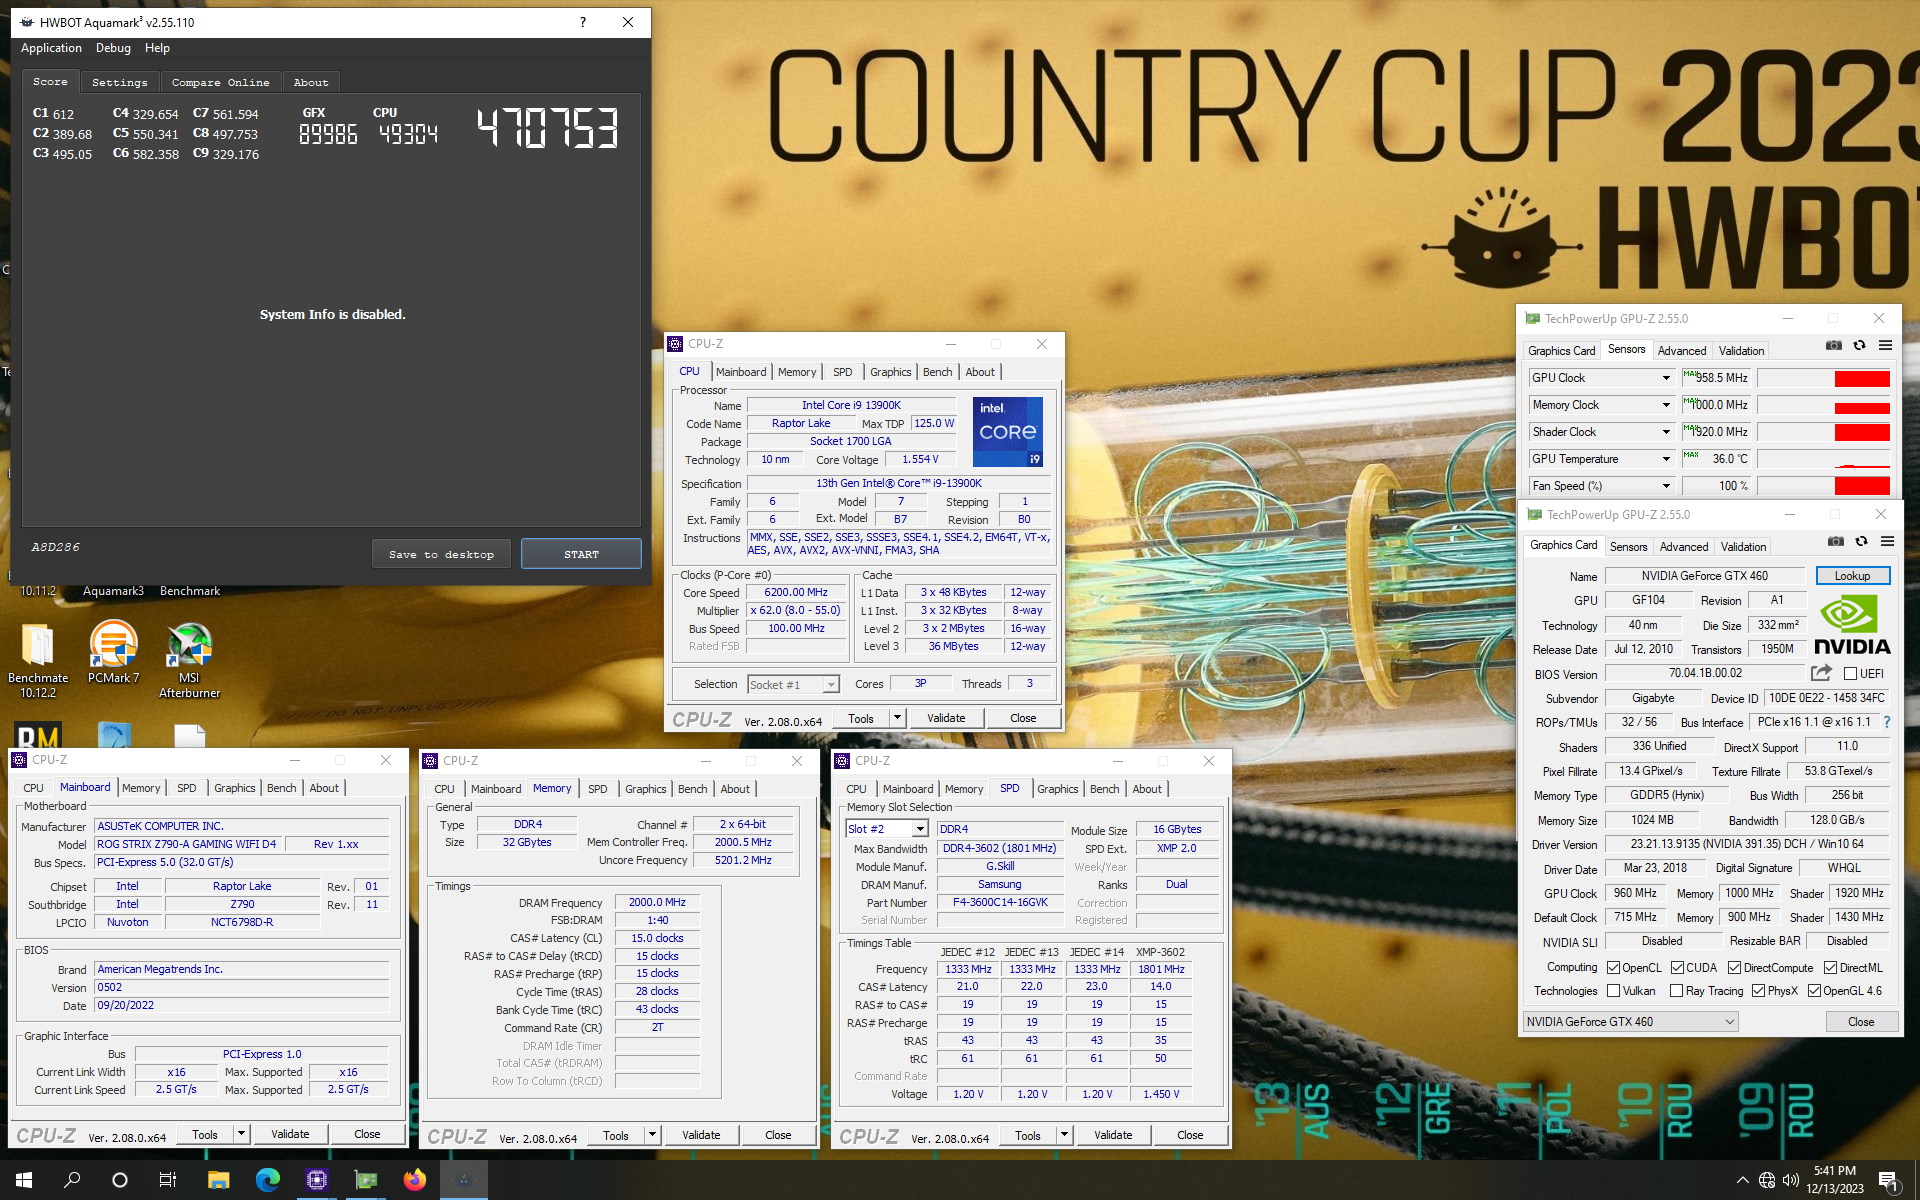Image resolution: width=1920 pixels, height=1200 pixels.
Task: Click refresh icon in GPU-Z Graphics Card window
Action: 1861,542
